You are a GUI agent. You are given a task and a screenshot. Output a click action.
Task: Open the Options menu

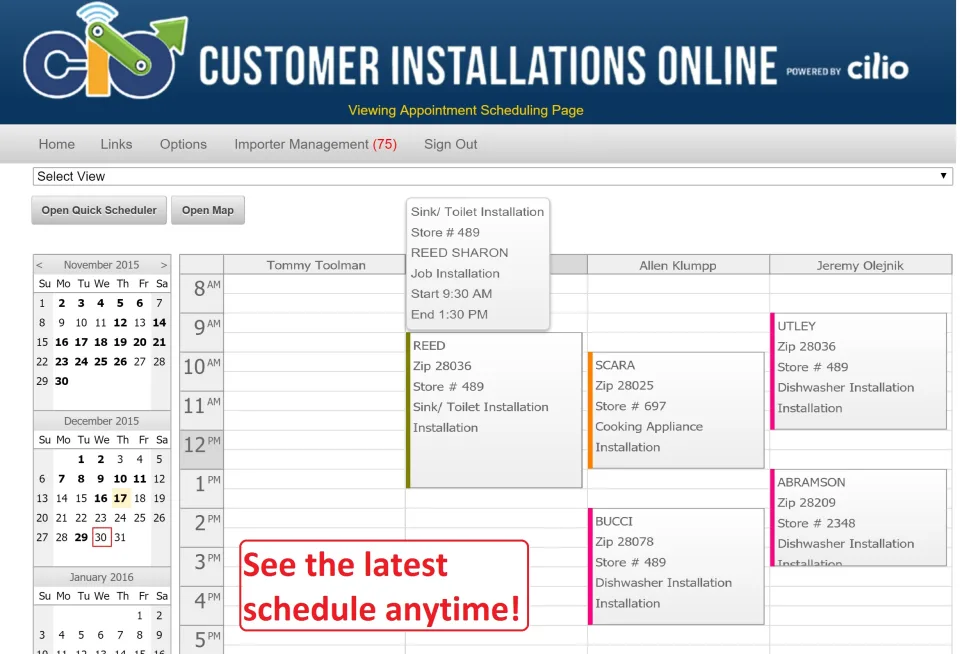coord(183,144)
